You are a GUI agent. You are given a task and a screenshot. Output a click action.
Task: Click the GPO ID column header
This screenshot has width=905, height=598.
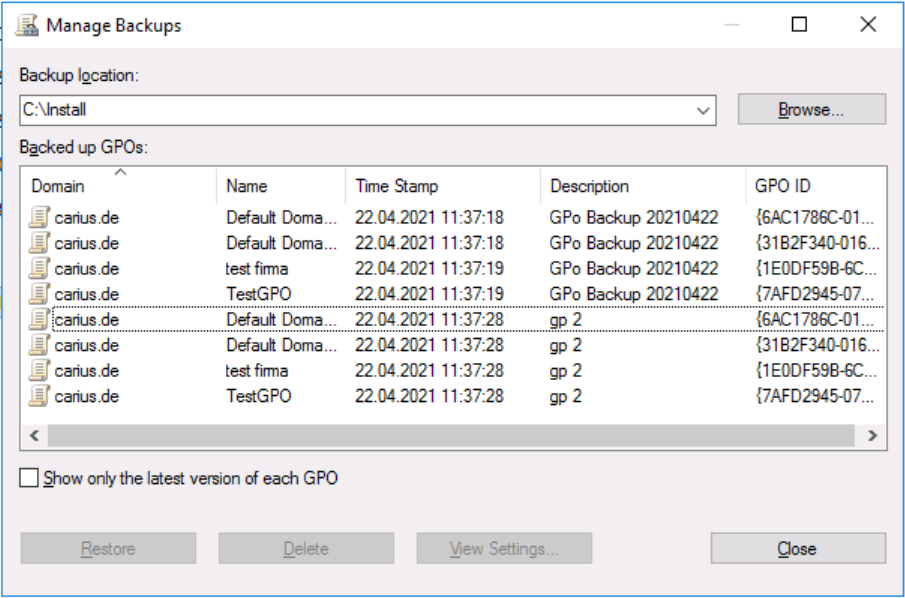tap(816, 186)
